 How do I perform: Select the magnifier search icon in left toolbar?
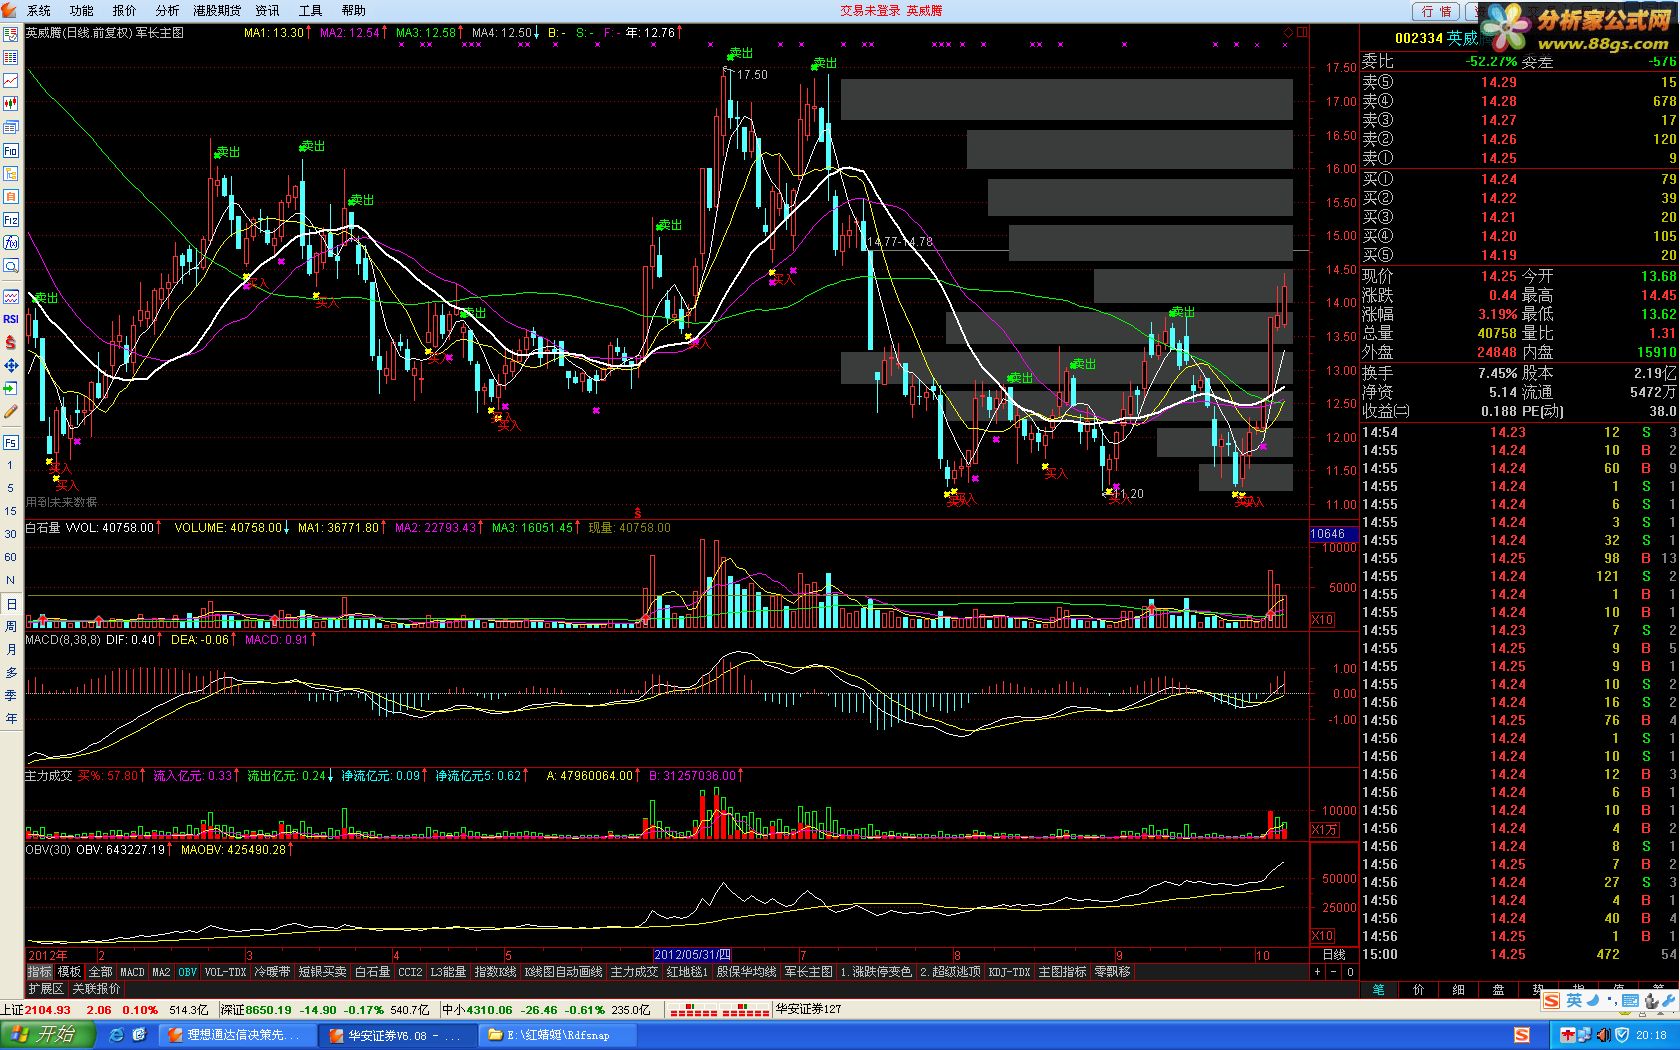[x=11, y=266]
